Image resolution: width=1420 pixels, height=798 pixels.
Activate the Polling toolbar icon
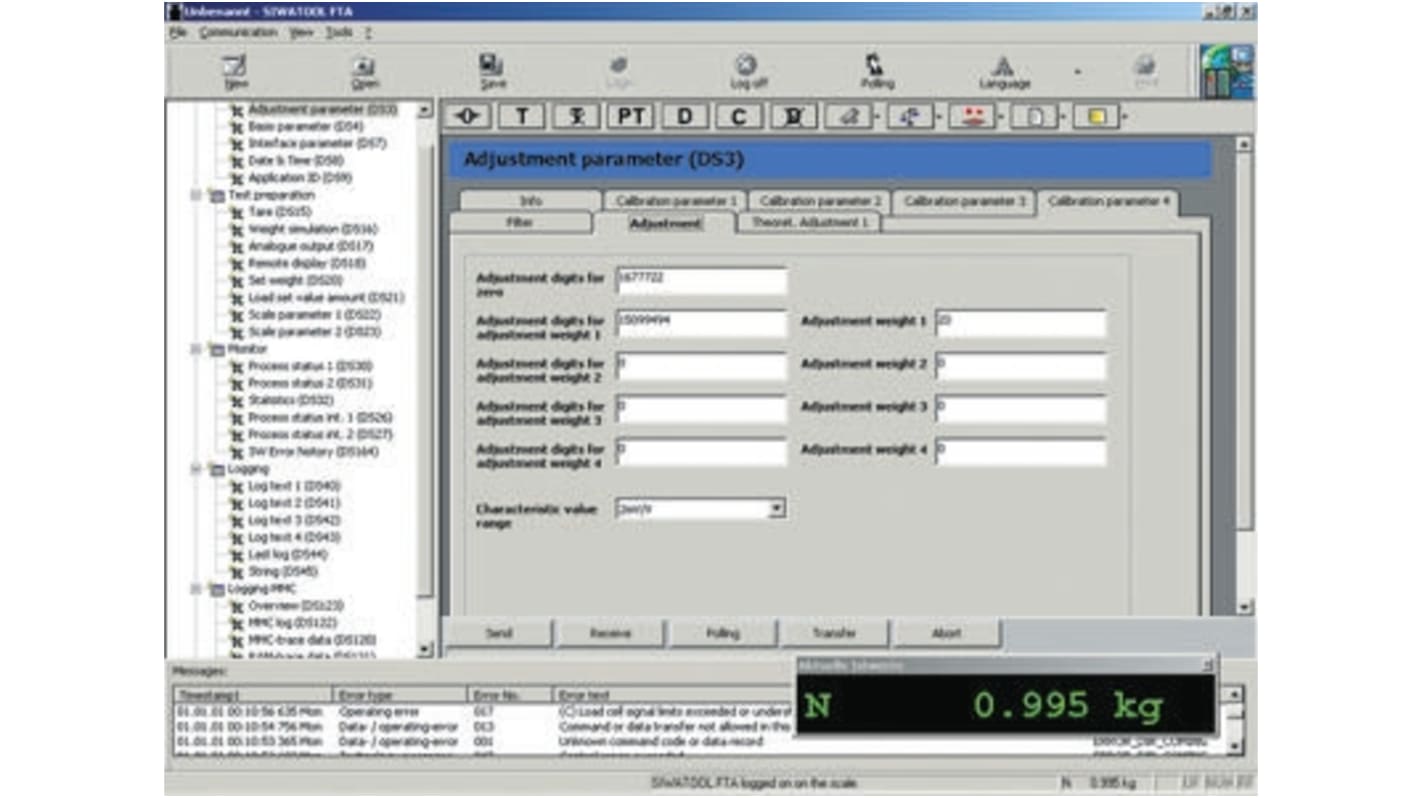tap(876, 68)
